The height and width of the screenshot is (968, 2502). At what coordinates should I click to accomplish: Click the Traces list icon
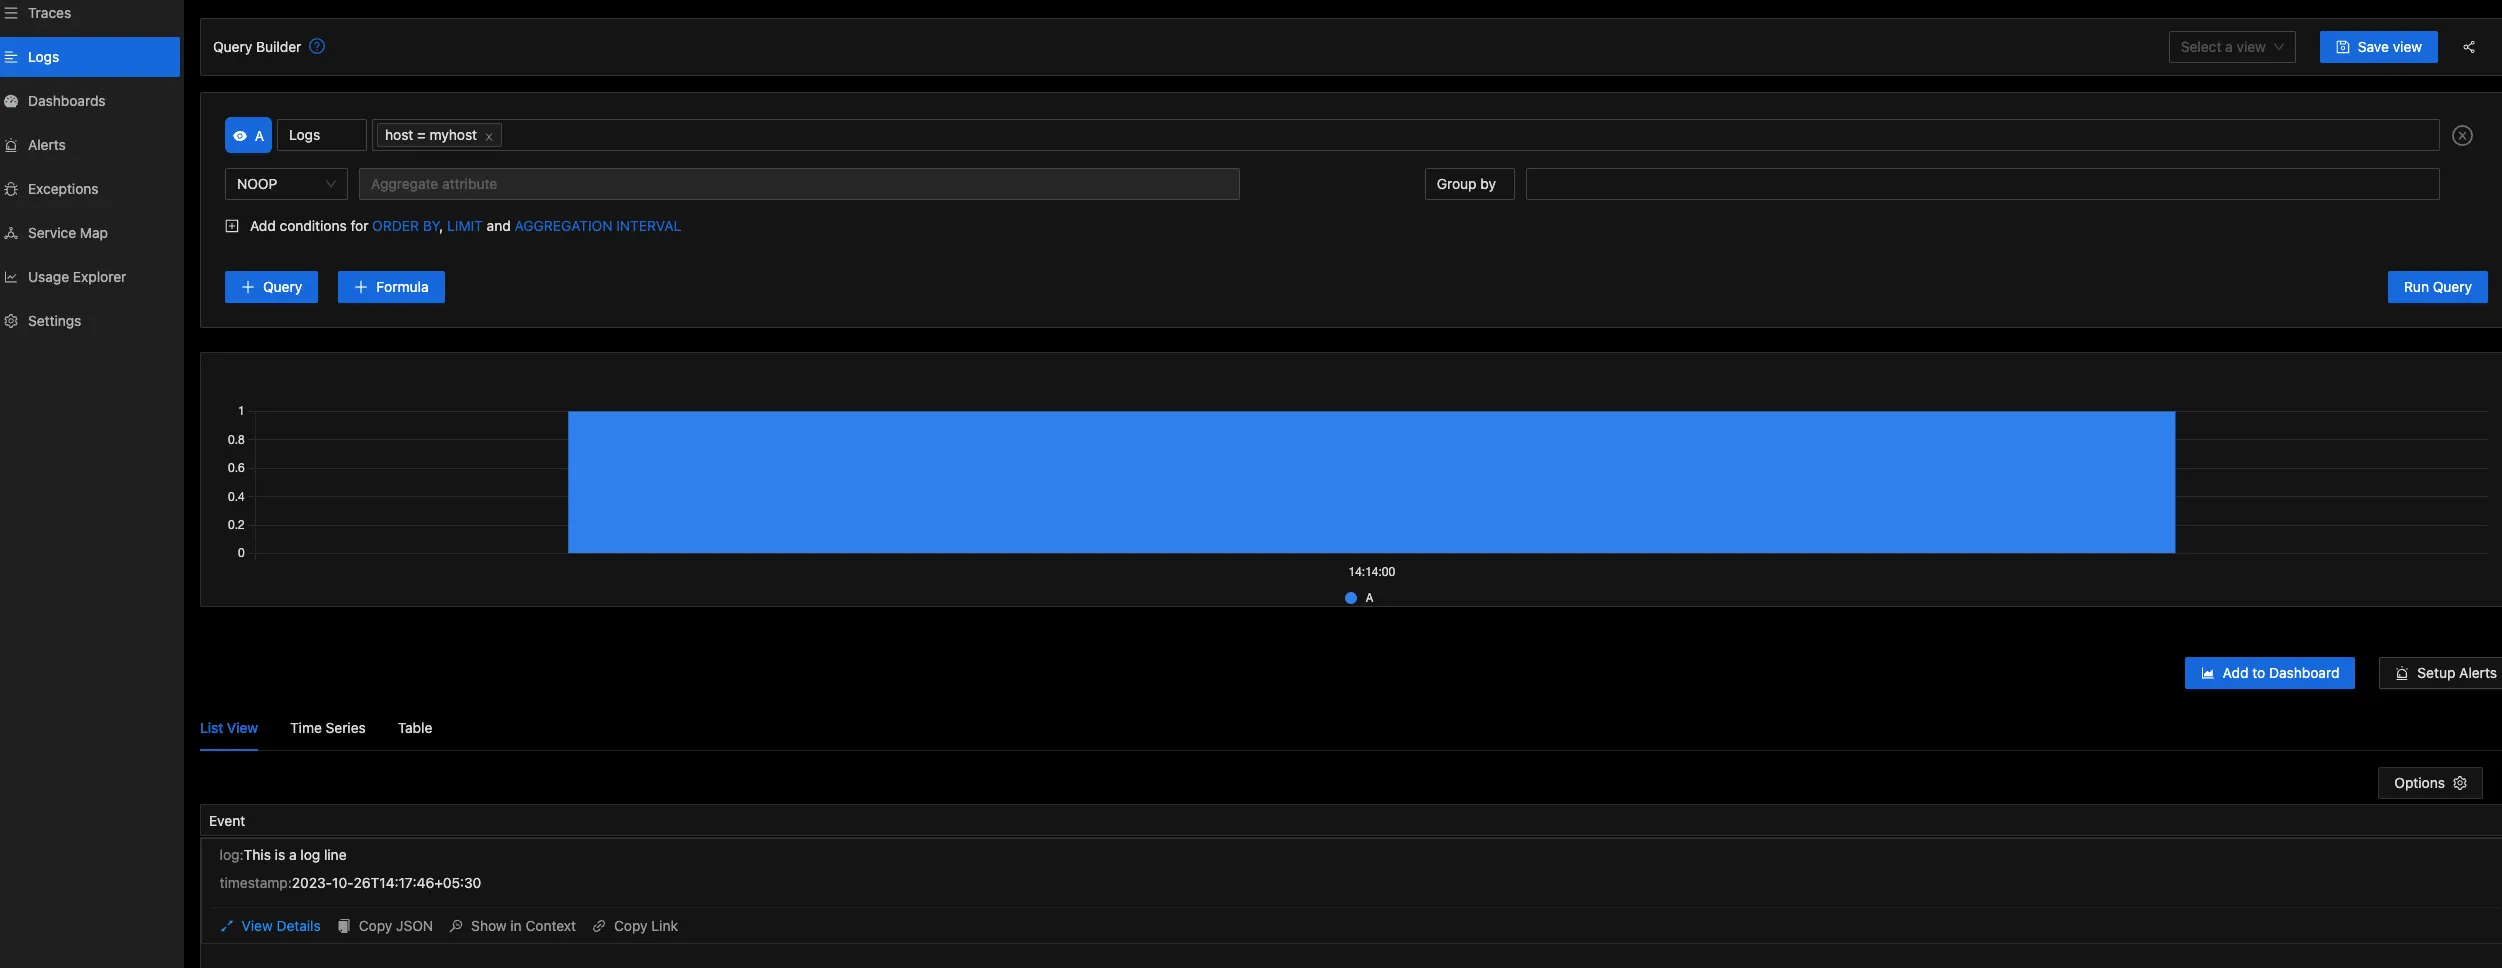(11, 13)
